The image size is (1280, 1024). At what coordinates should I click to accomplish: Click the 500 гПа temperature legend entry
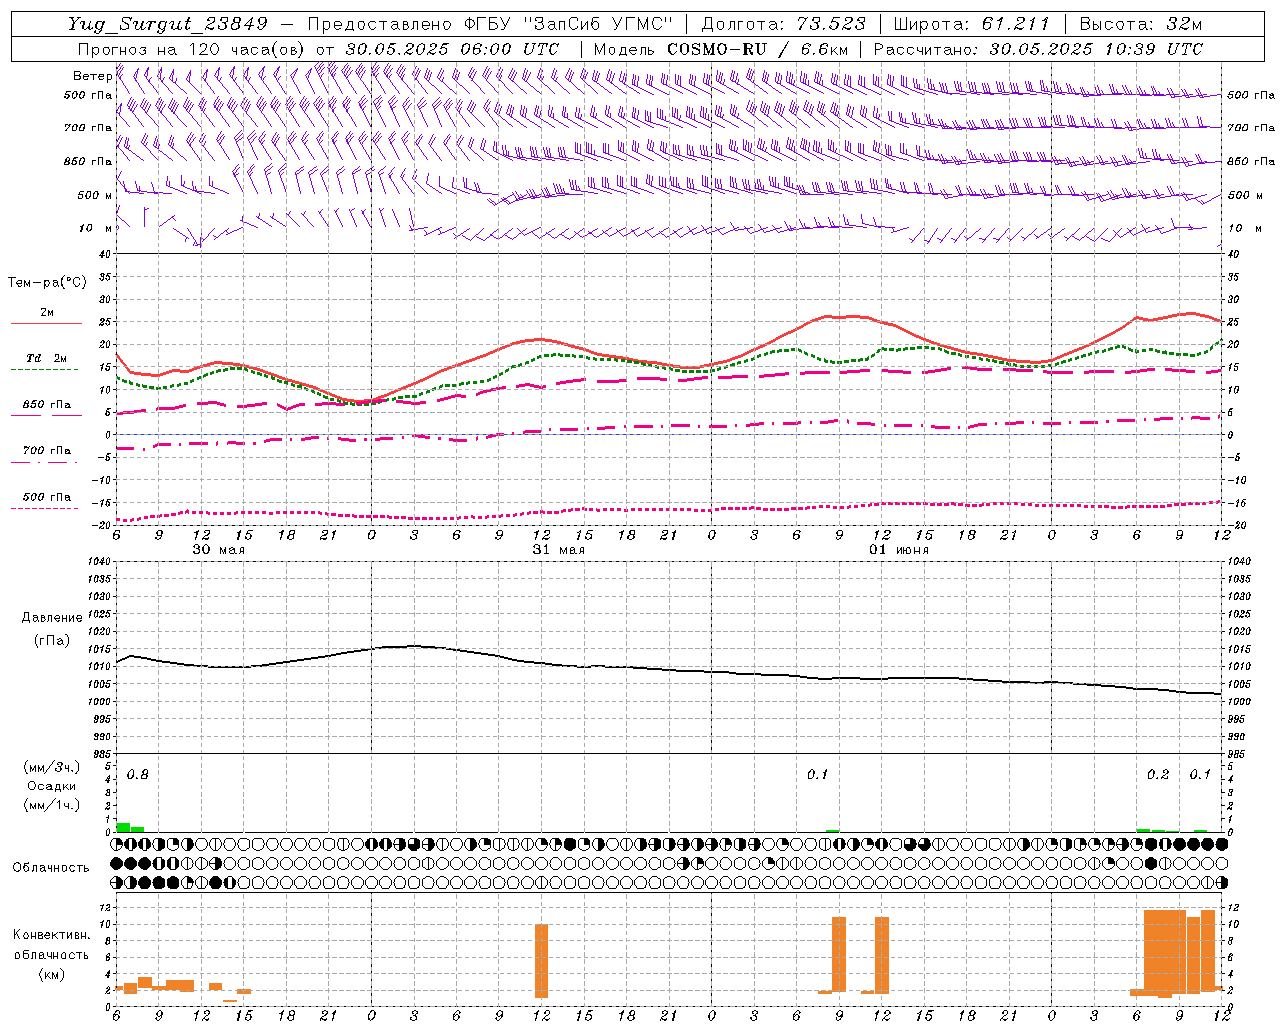click(46, 497)
